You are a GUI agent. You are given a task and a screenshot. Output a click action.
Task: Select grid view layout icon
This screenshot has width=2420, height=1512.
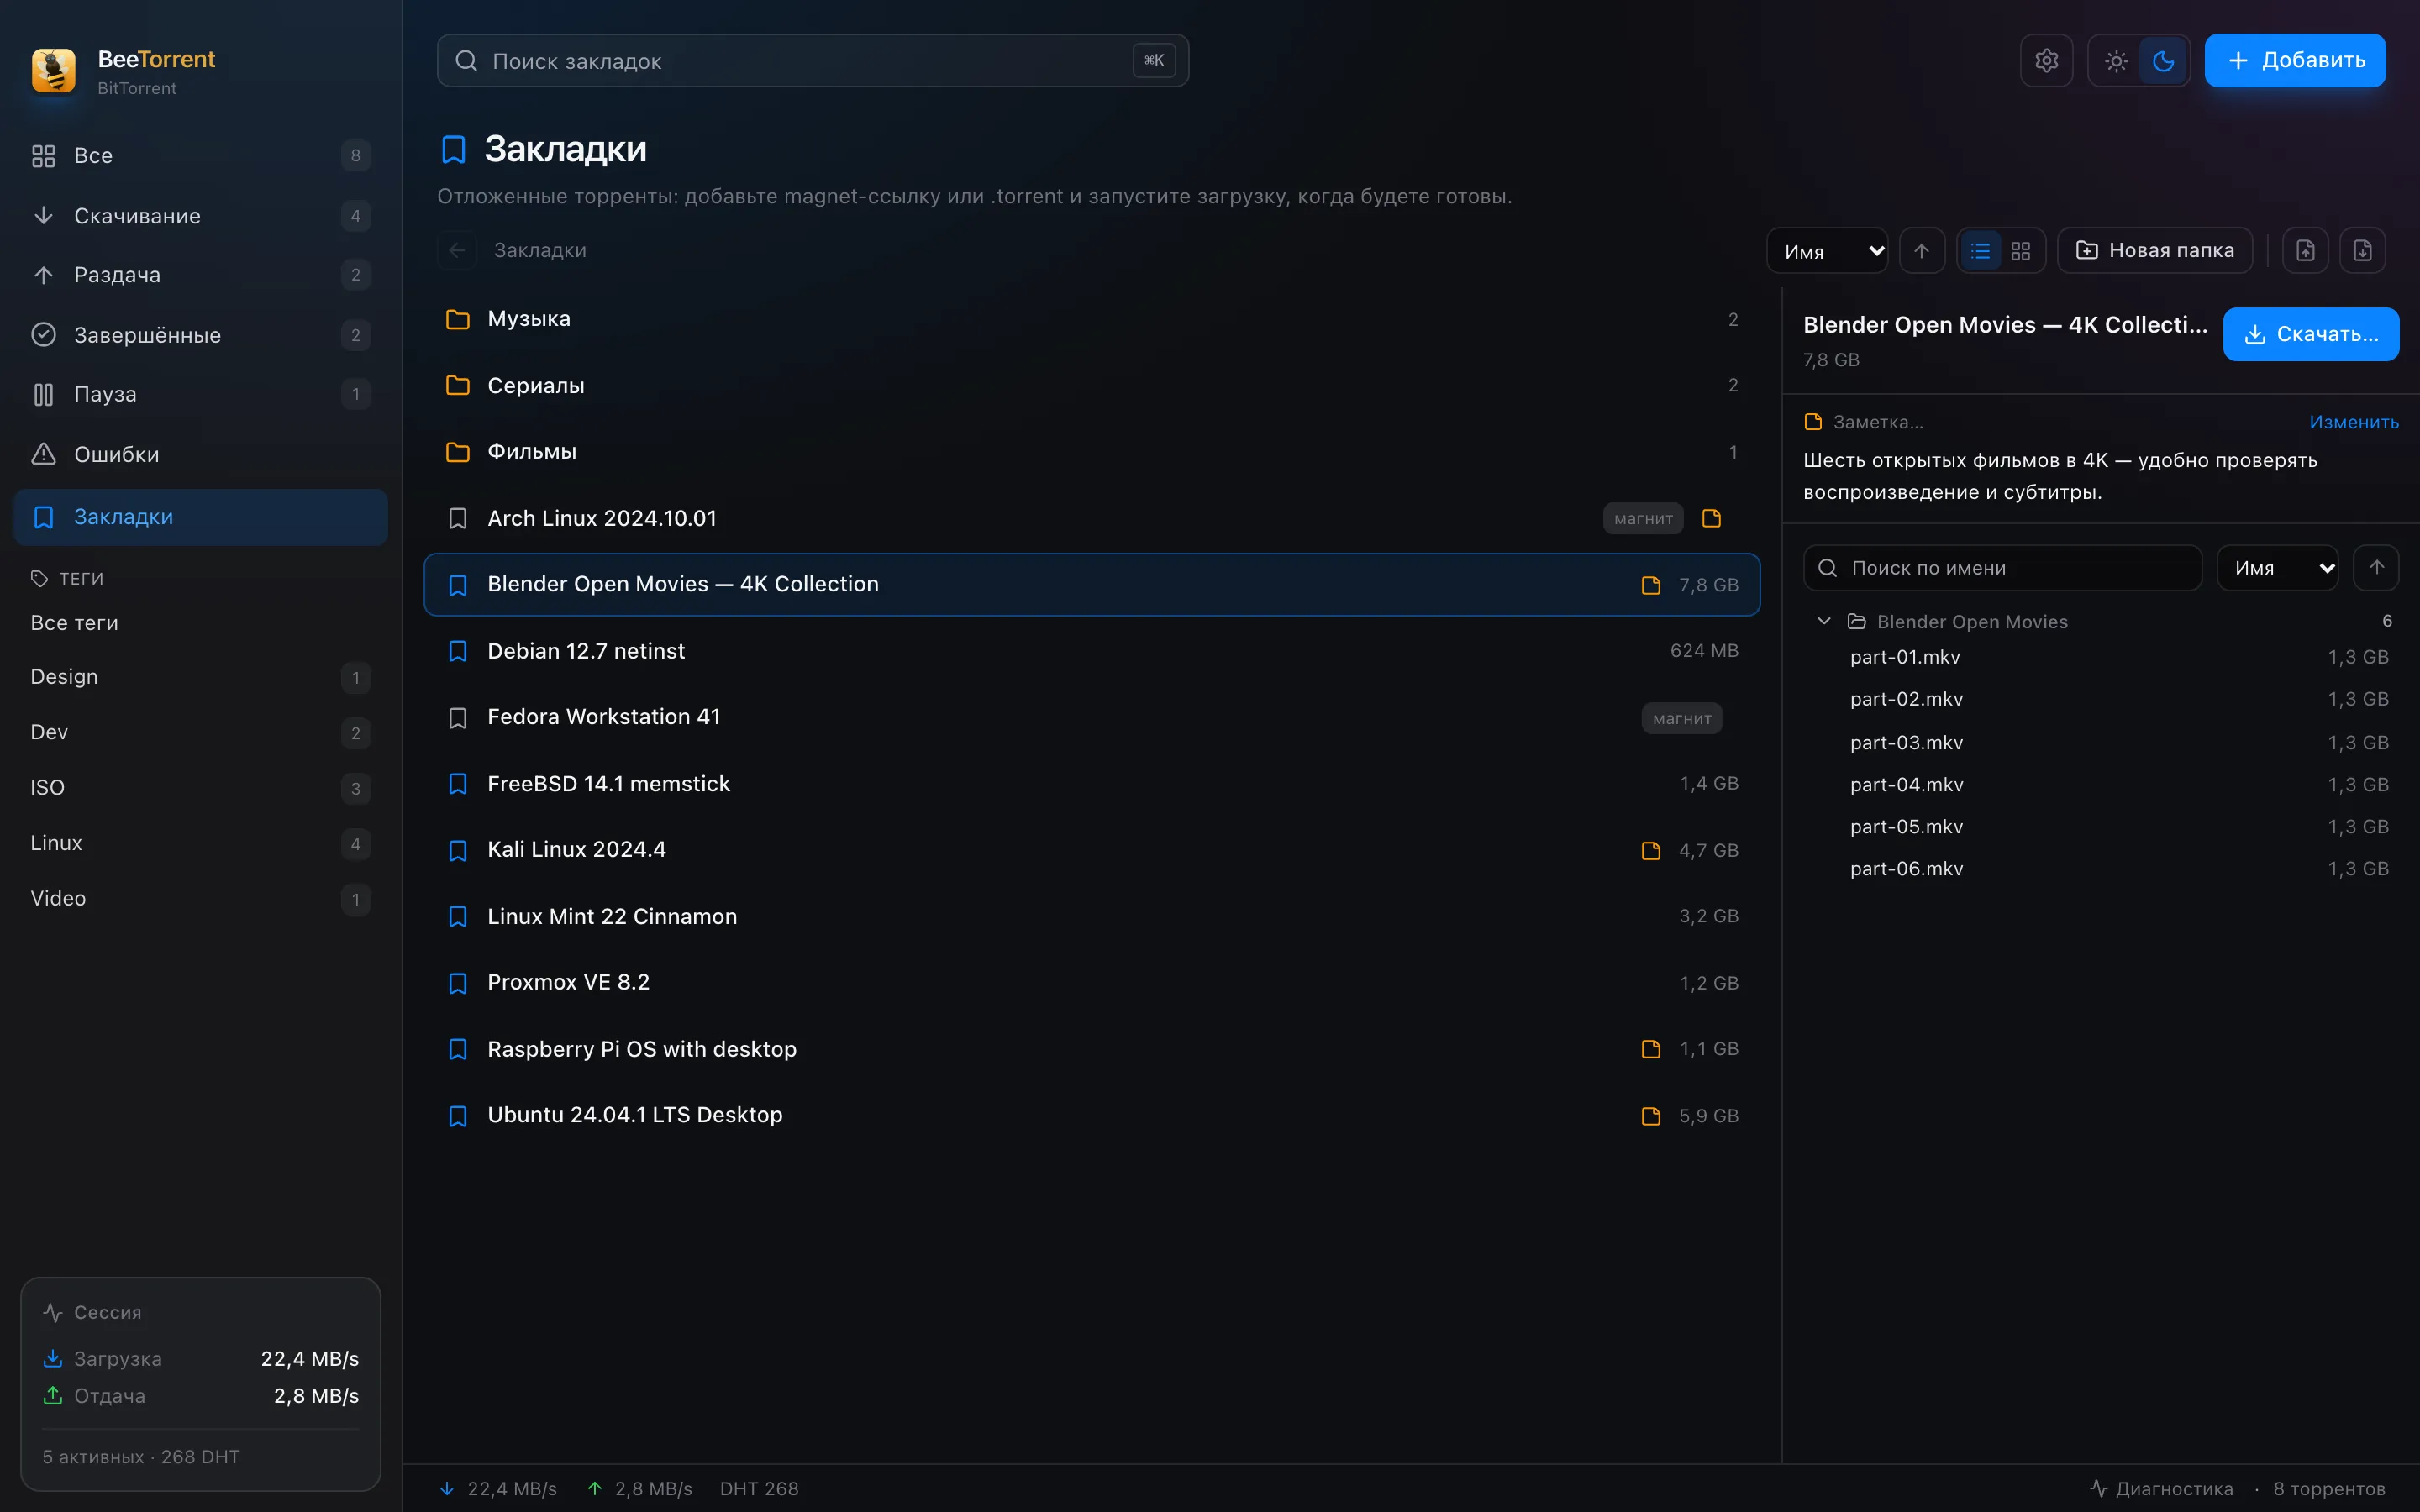pyautogui.click(x=2021, y=251)
